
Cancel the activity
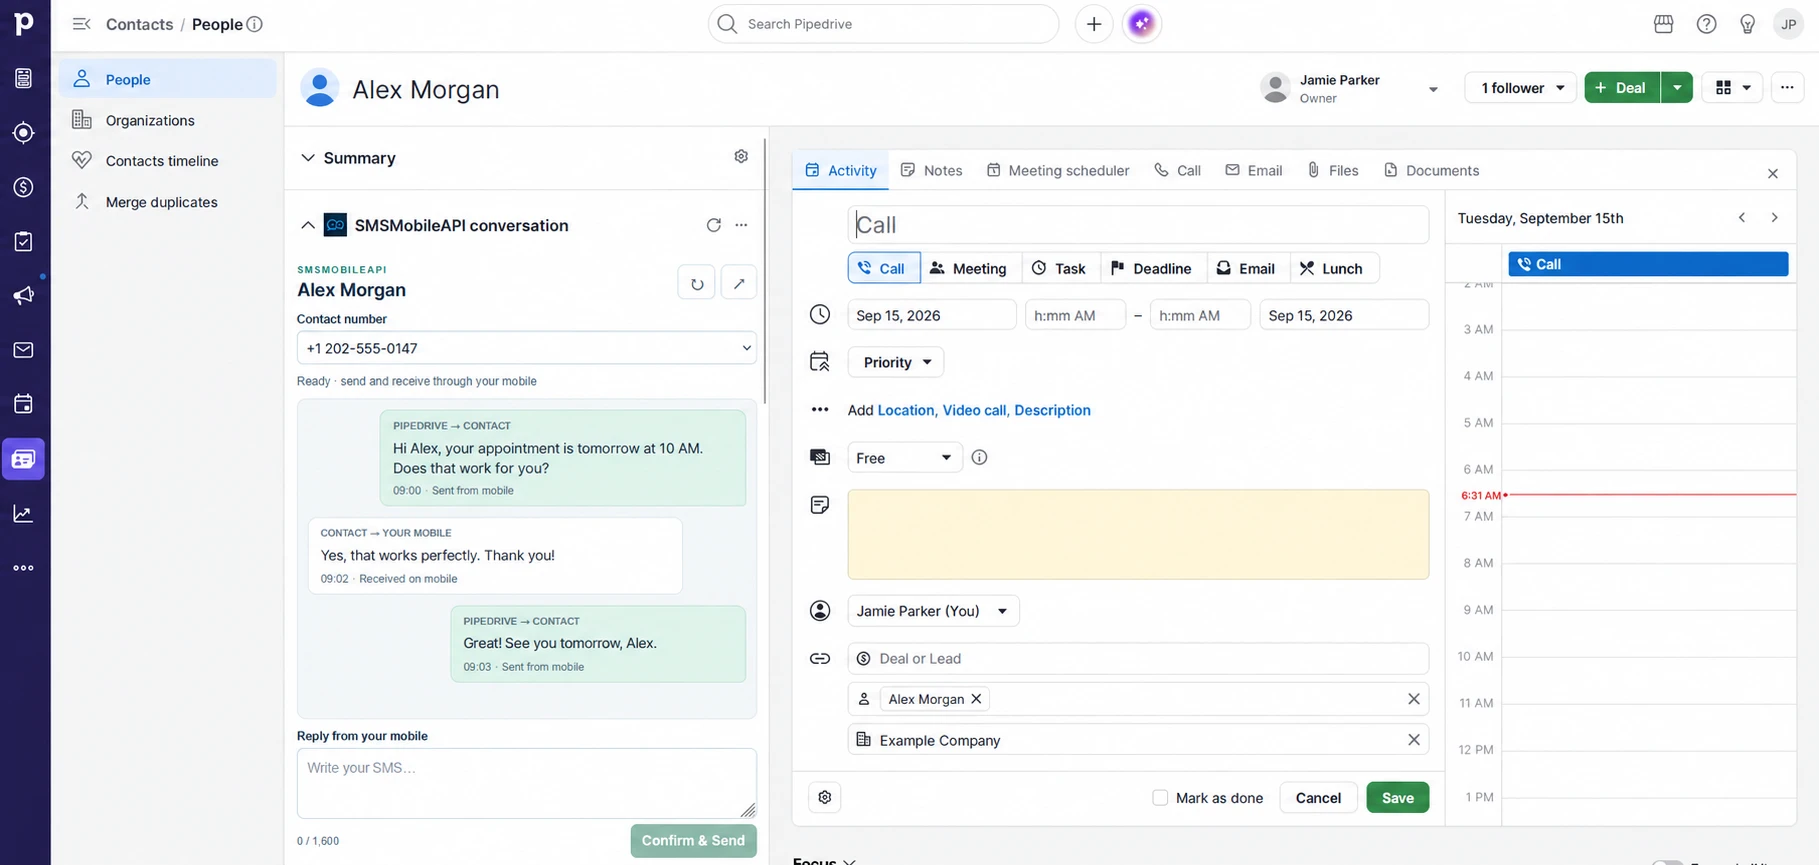point(1318,797)
